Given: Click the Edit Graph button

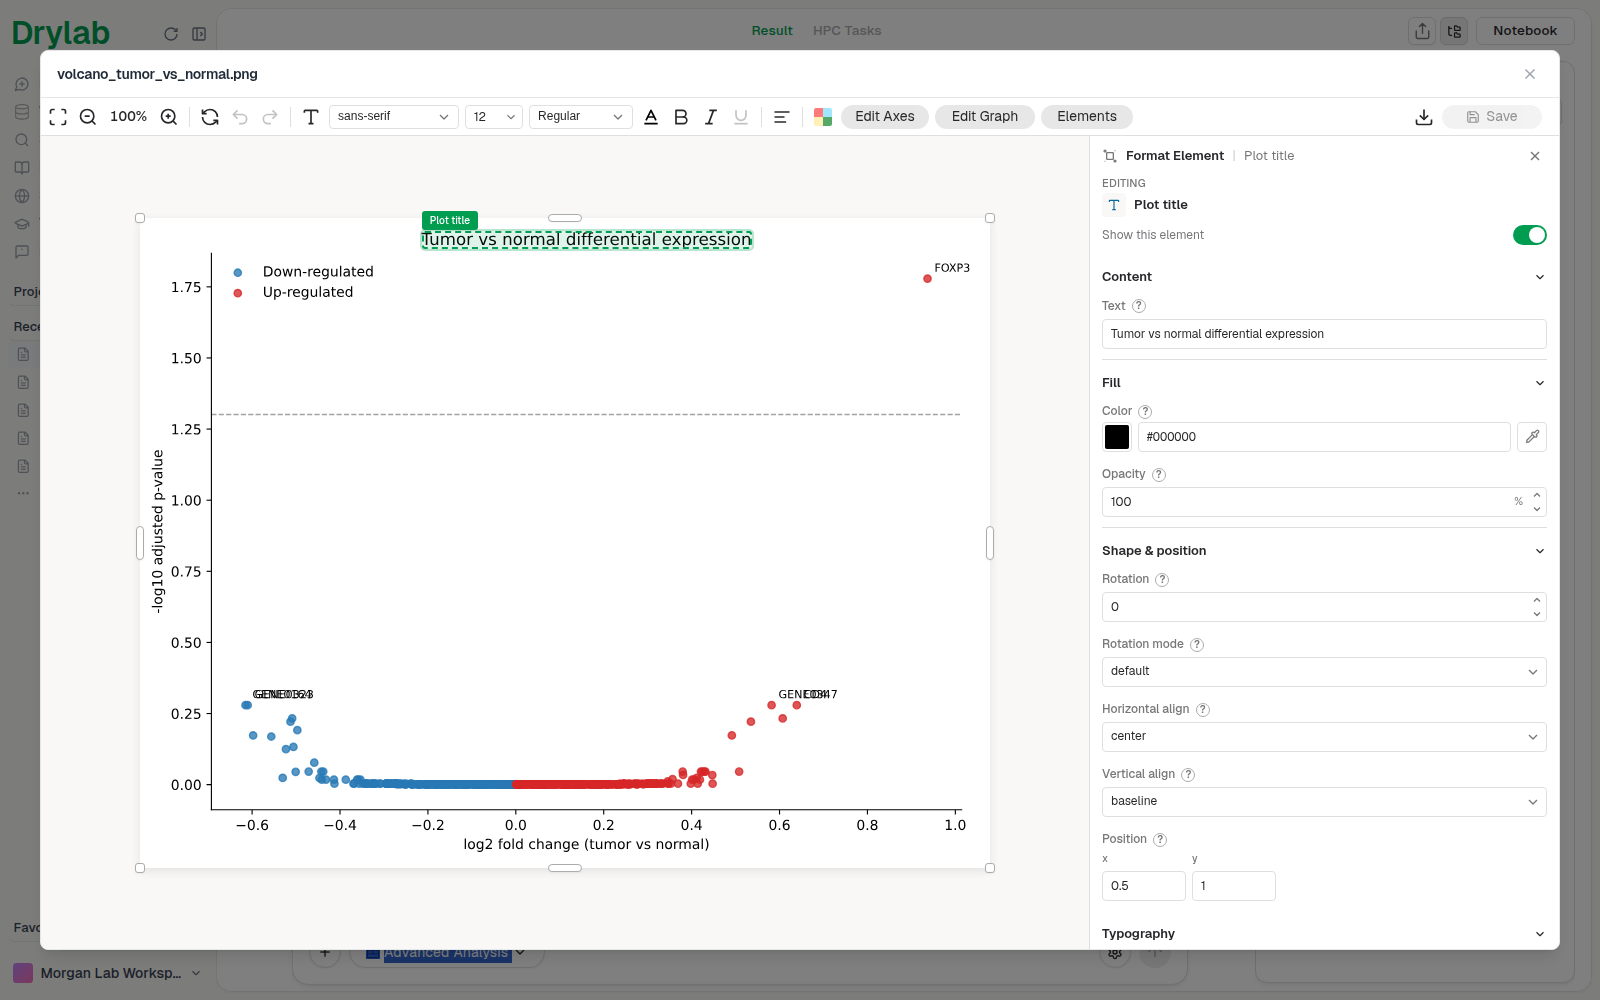Looking at the screenshot, I should click(985, 117).
